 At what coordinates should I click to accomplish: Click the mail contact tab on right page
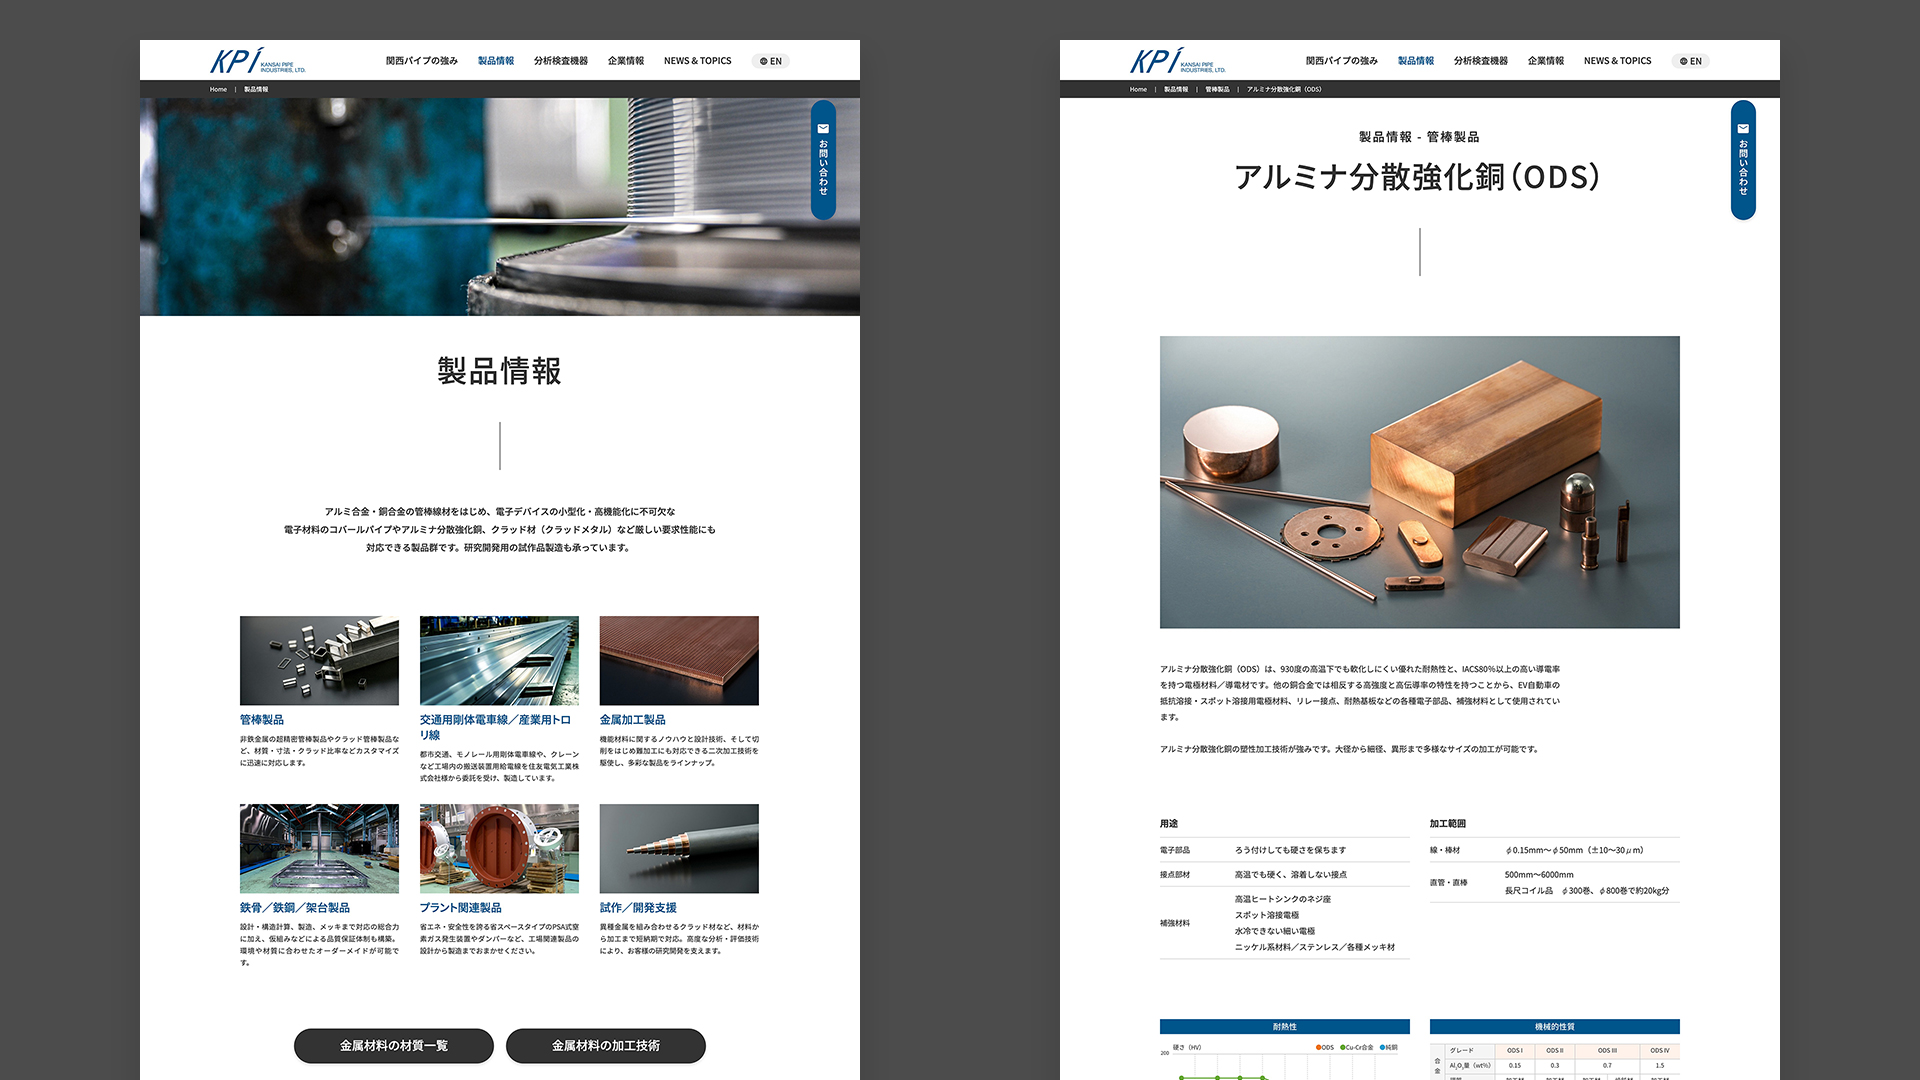pyautogui.click(x=1743, y=160)
